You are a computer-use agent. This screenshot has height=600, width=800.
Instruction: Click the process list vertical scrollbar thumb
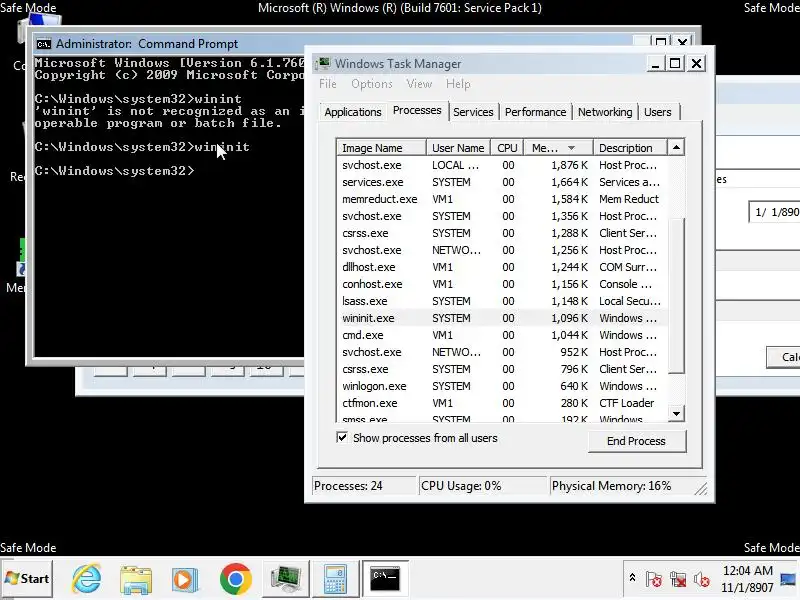676,296
